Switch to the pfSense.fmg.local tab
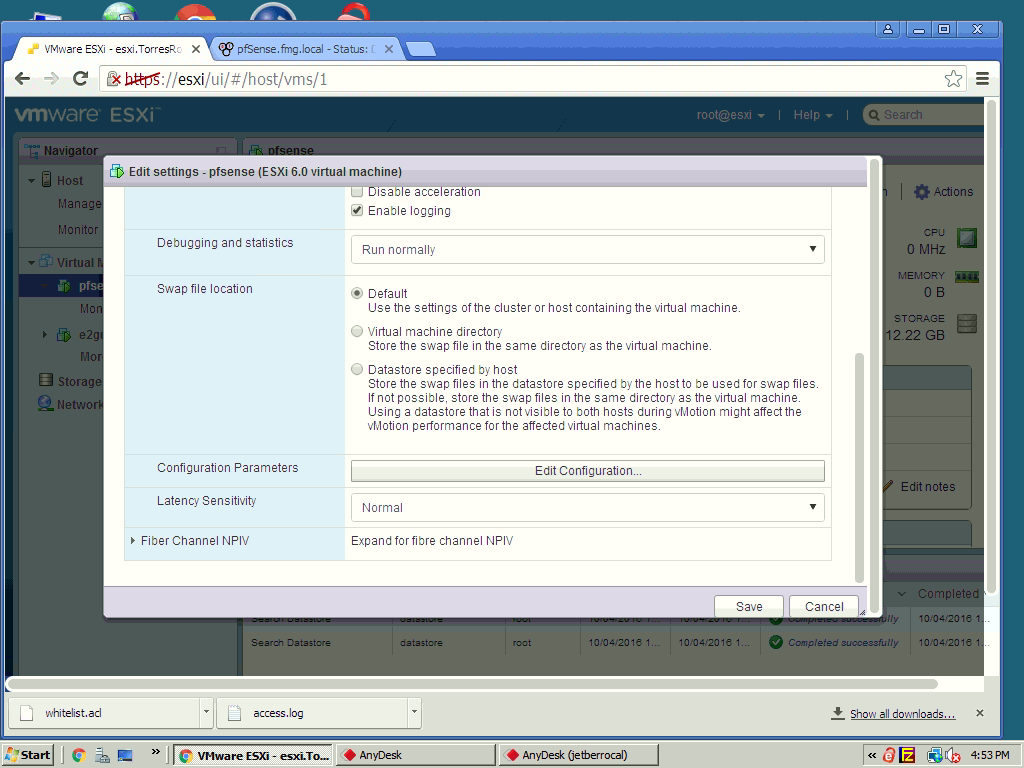This screenshot has width=1024, height=768. point(306,49)
